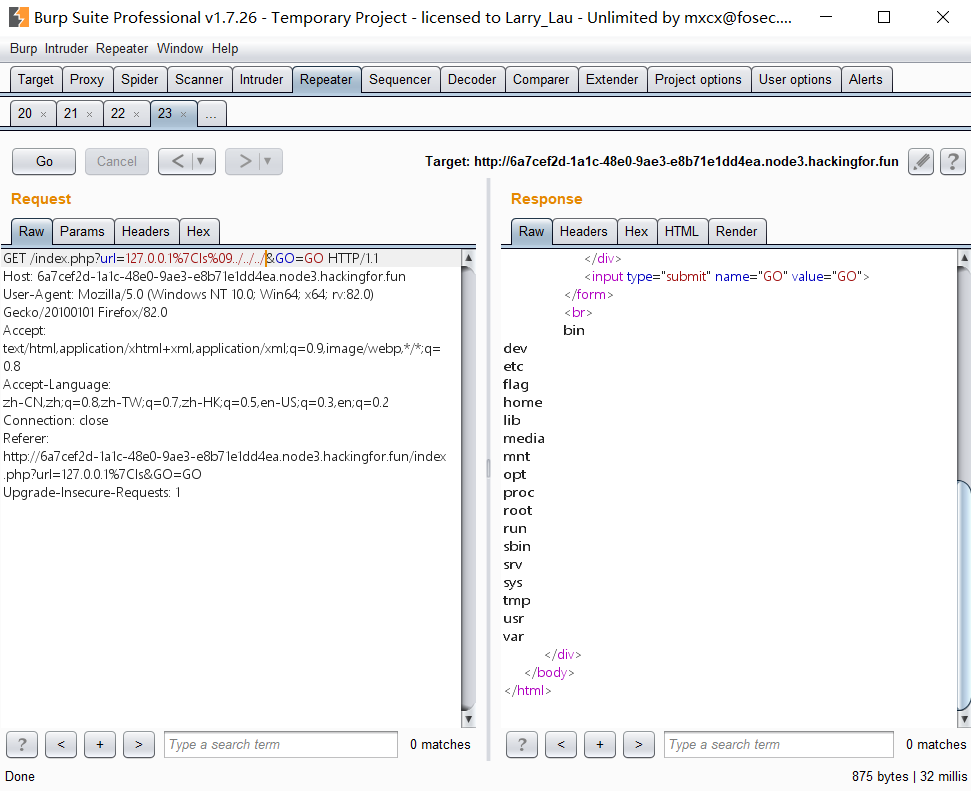Open the Repeater help question mark icon
This screenshot has height=791, width=971.
coord(952,162)
